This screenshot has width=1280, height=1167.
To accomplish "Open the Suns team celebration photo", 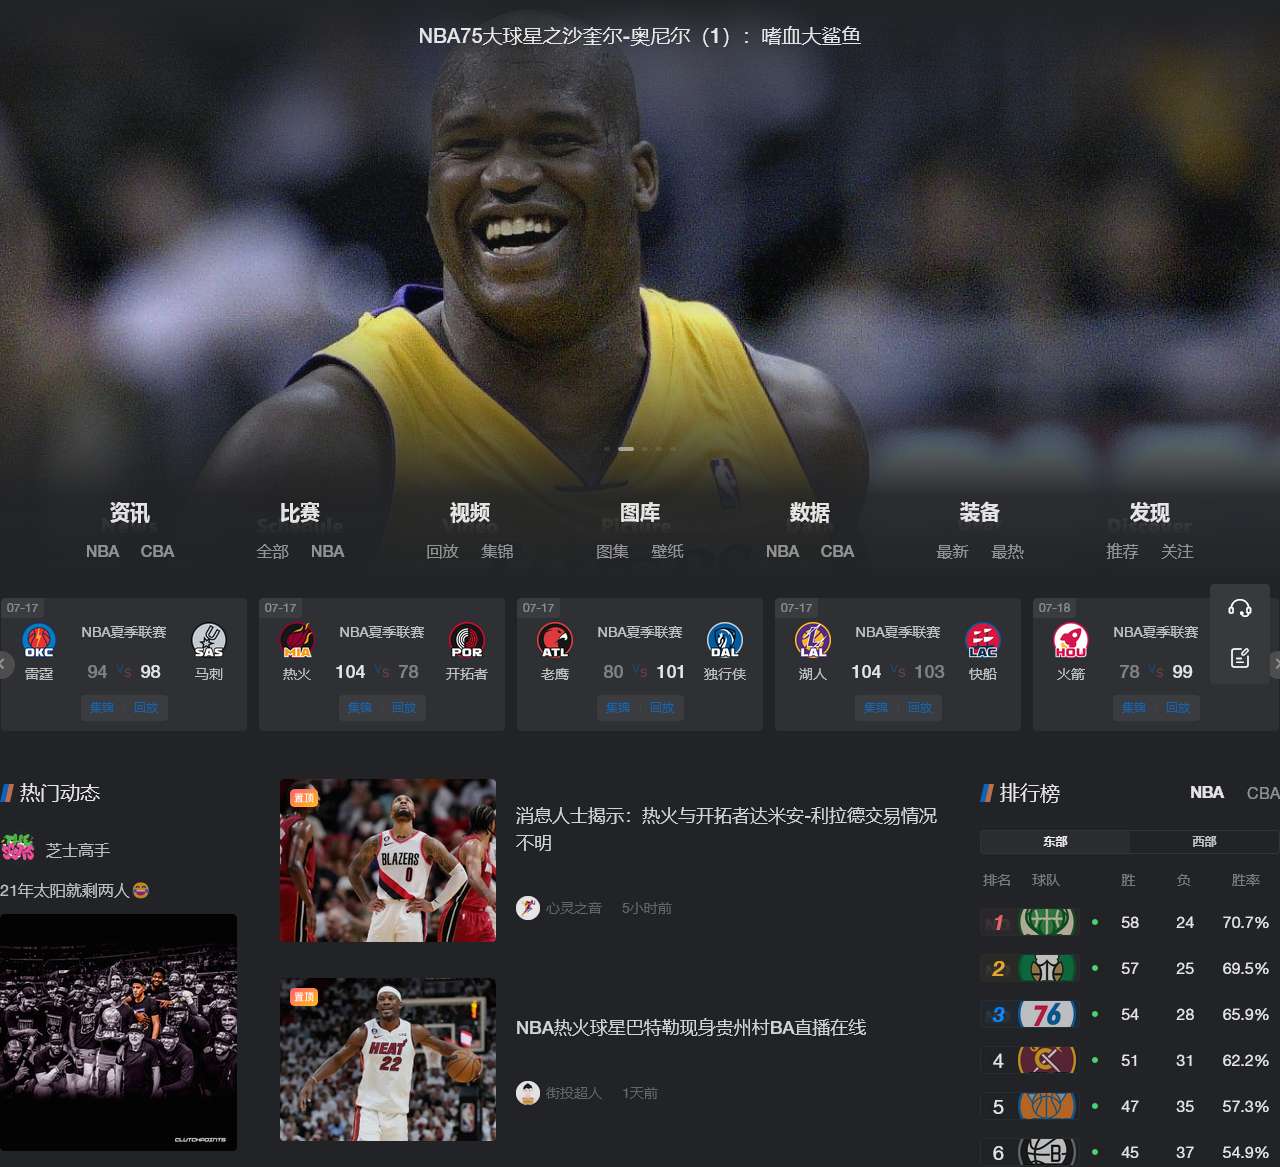I will pos(118,1032).
